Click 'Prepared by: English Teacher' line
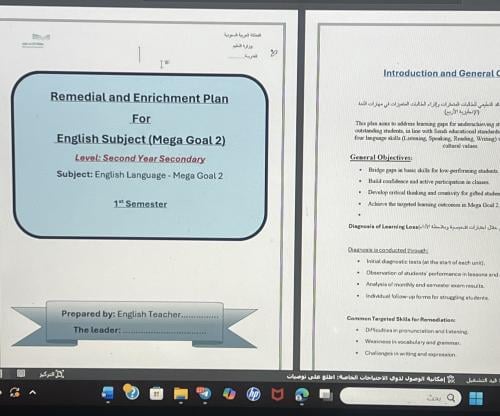 tap(140, 314)
